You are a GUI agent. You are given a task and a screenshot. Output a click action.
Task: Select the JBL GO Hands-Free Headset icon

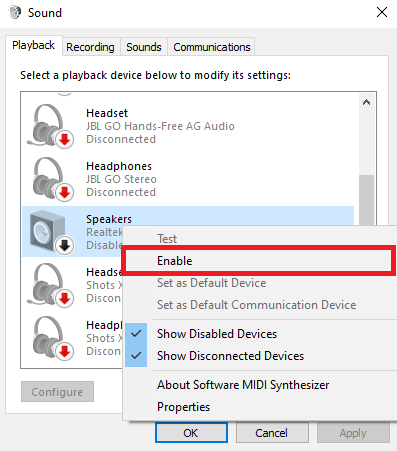(50, 126)
